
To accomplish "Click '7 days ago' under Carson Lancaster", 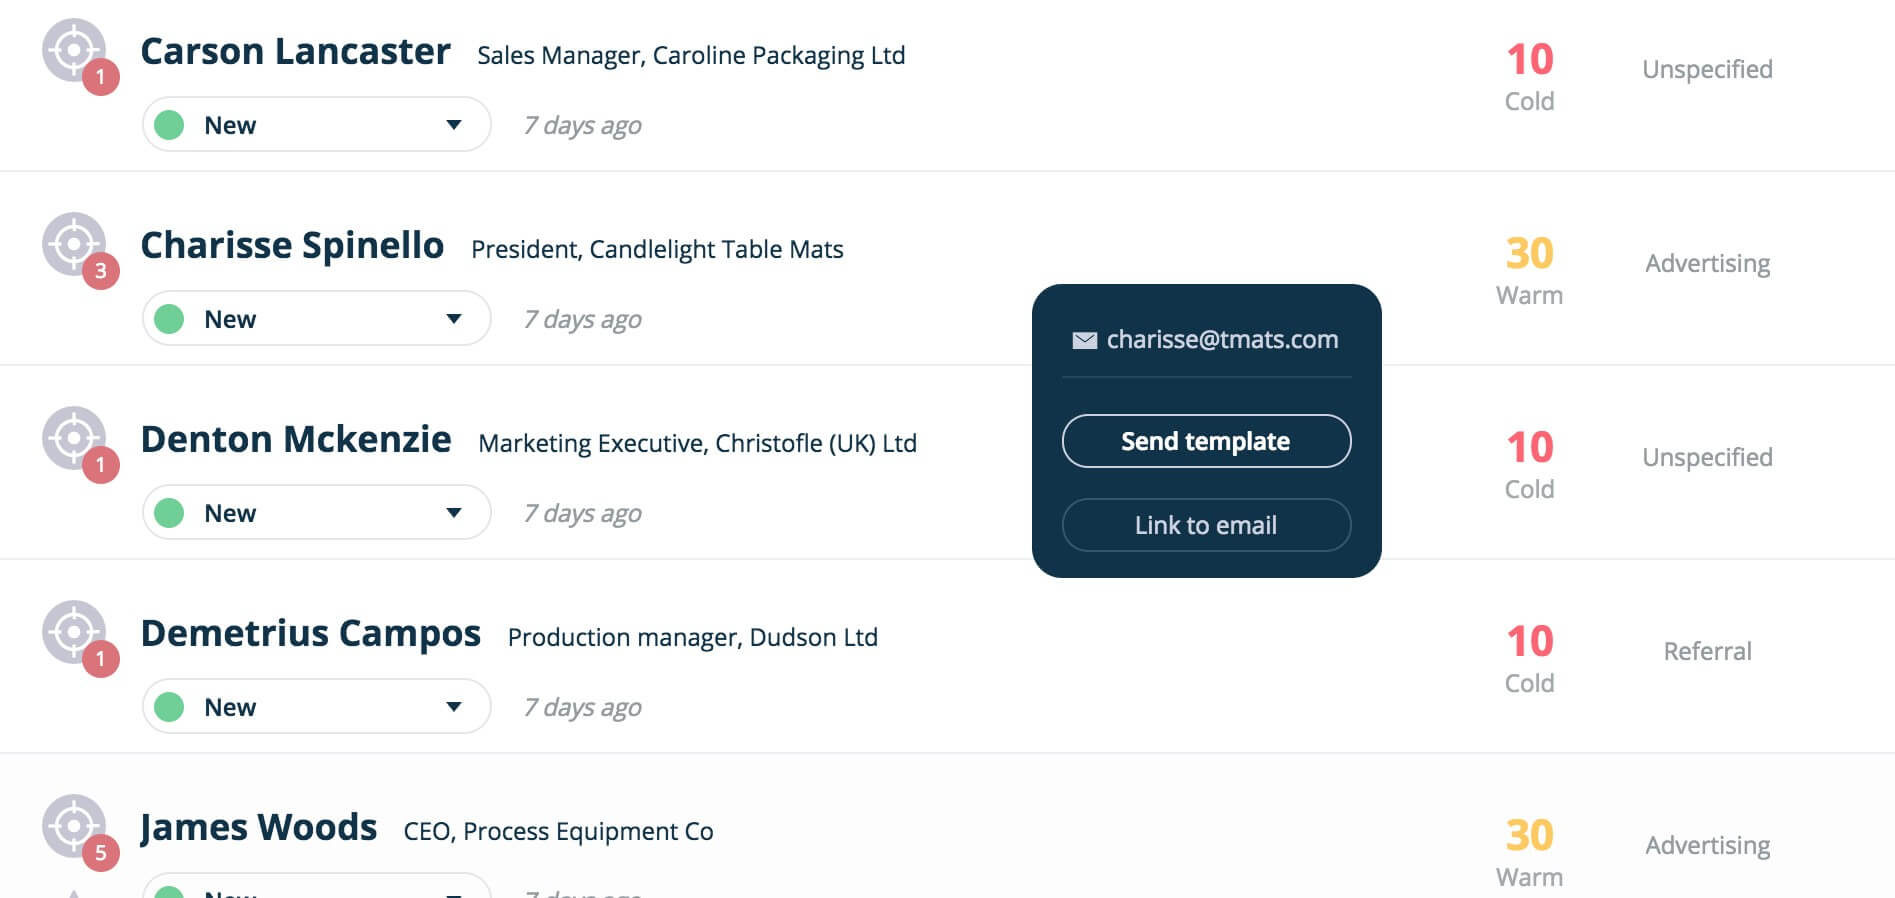I will [x=582, y=126].
